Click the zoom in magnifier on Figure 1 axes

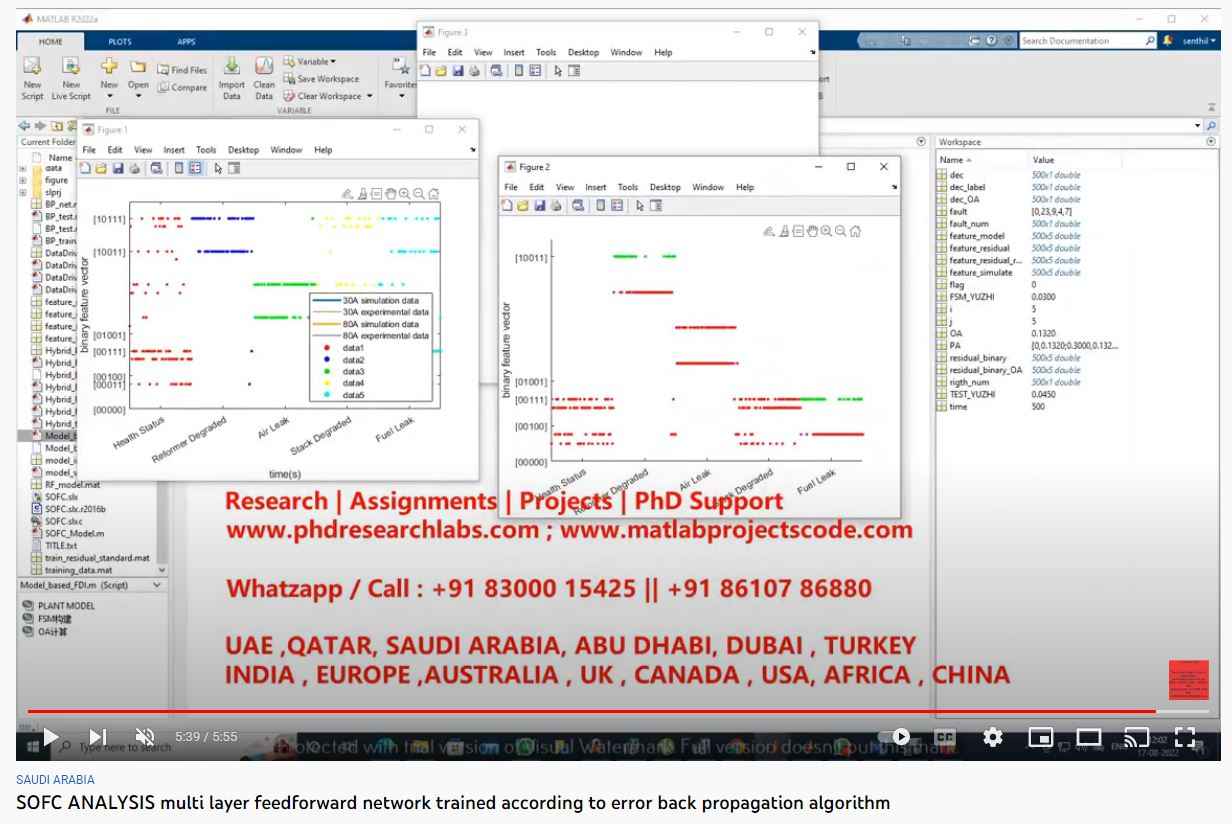click(404, 194)
